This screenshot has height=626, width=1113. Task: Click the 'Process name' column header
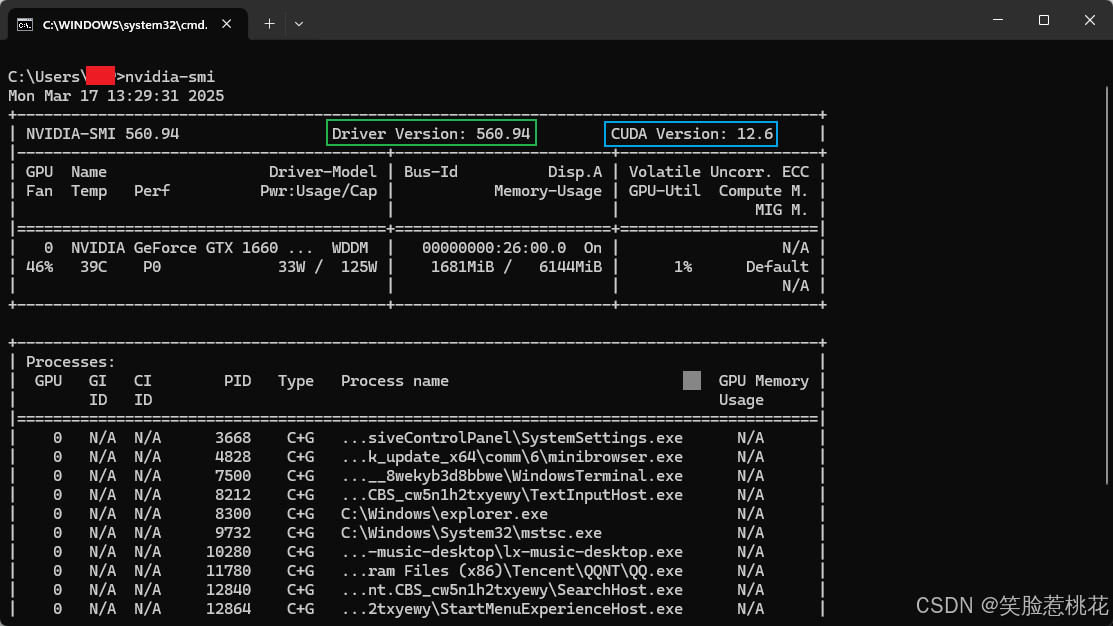(395, 381)
